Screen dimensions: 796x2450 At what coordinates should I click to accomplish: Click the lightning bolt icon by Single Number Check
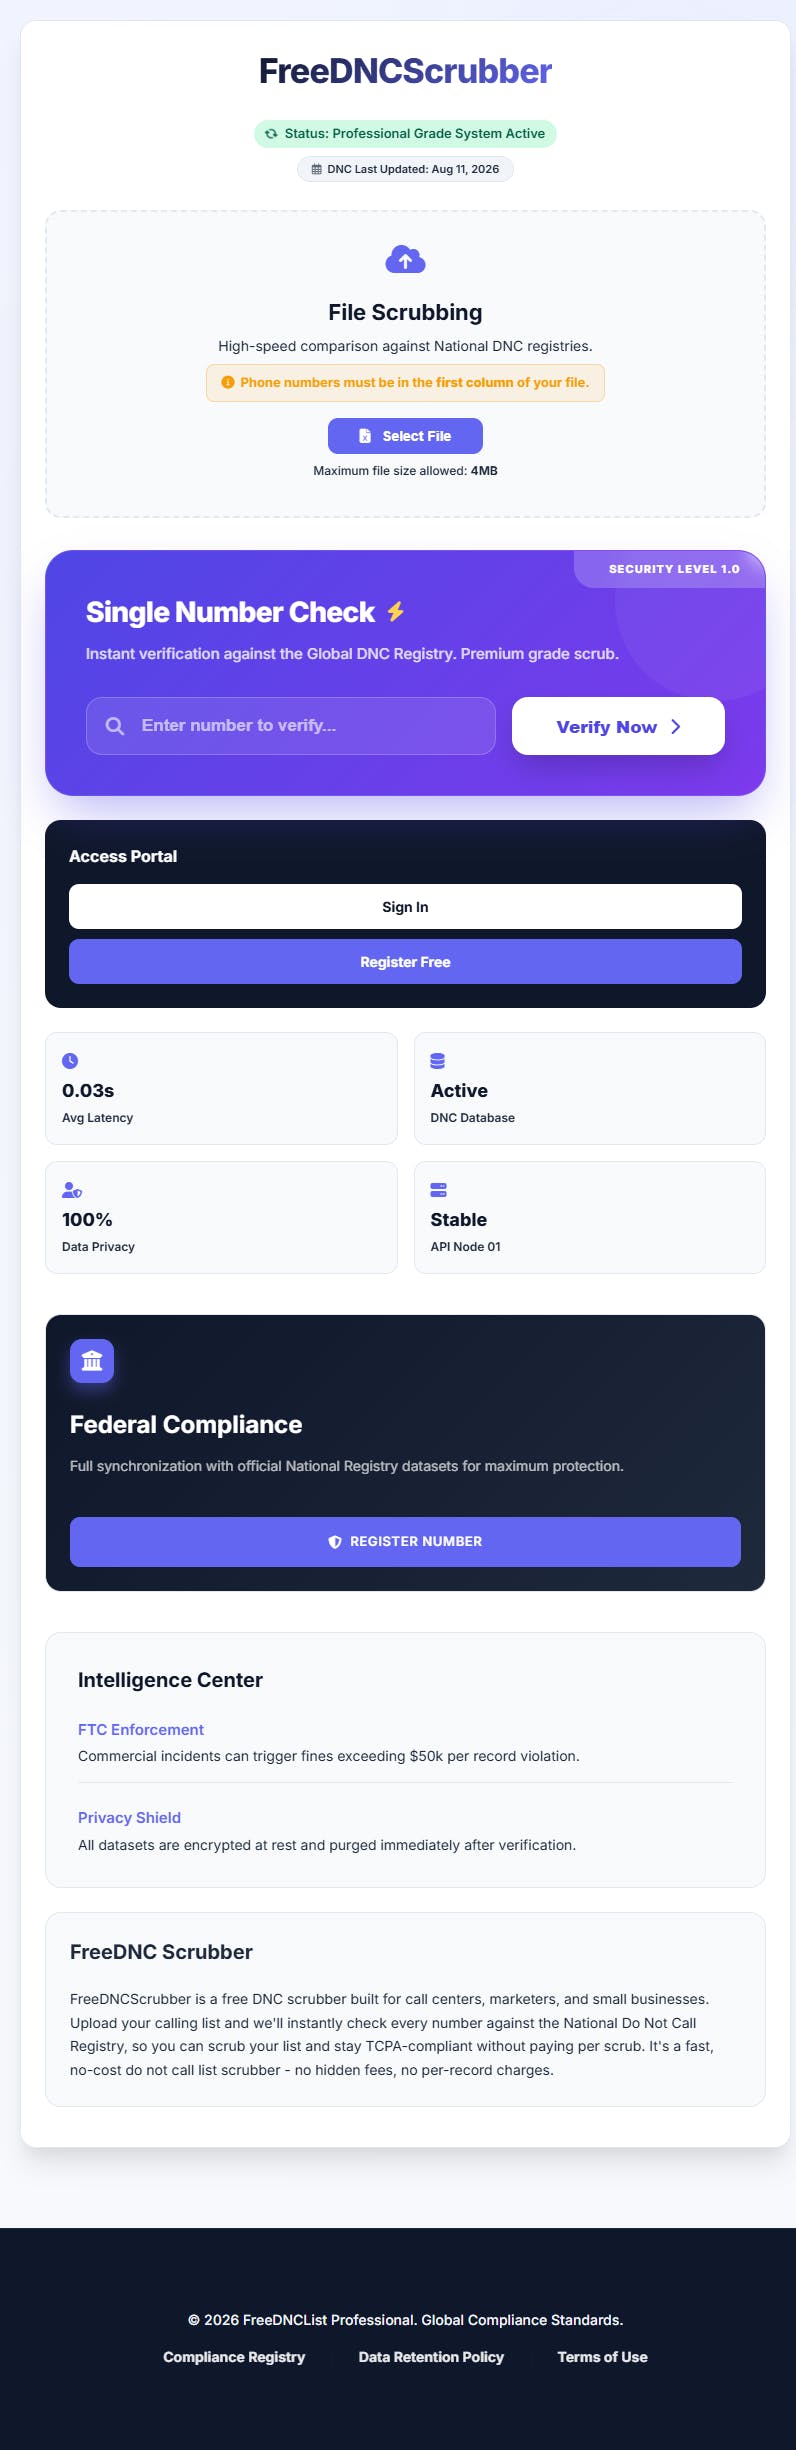pos(396,611)
